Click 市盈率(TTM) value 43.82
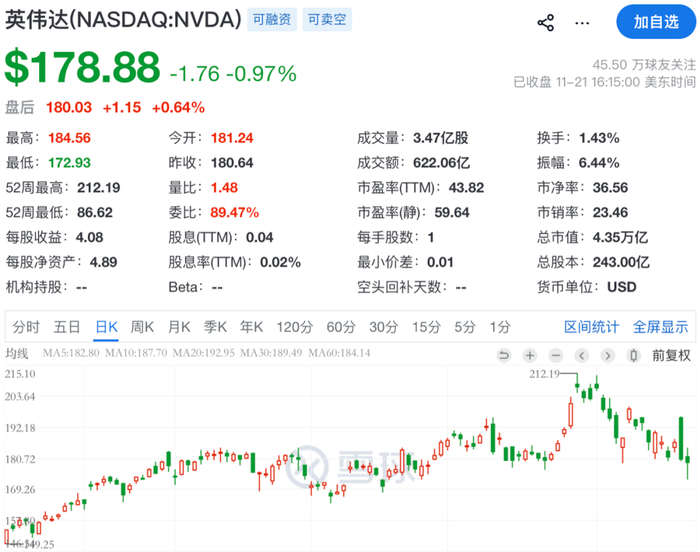 (x=467, y=188)
